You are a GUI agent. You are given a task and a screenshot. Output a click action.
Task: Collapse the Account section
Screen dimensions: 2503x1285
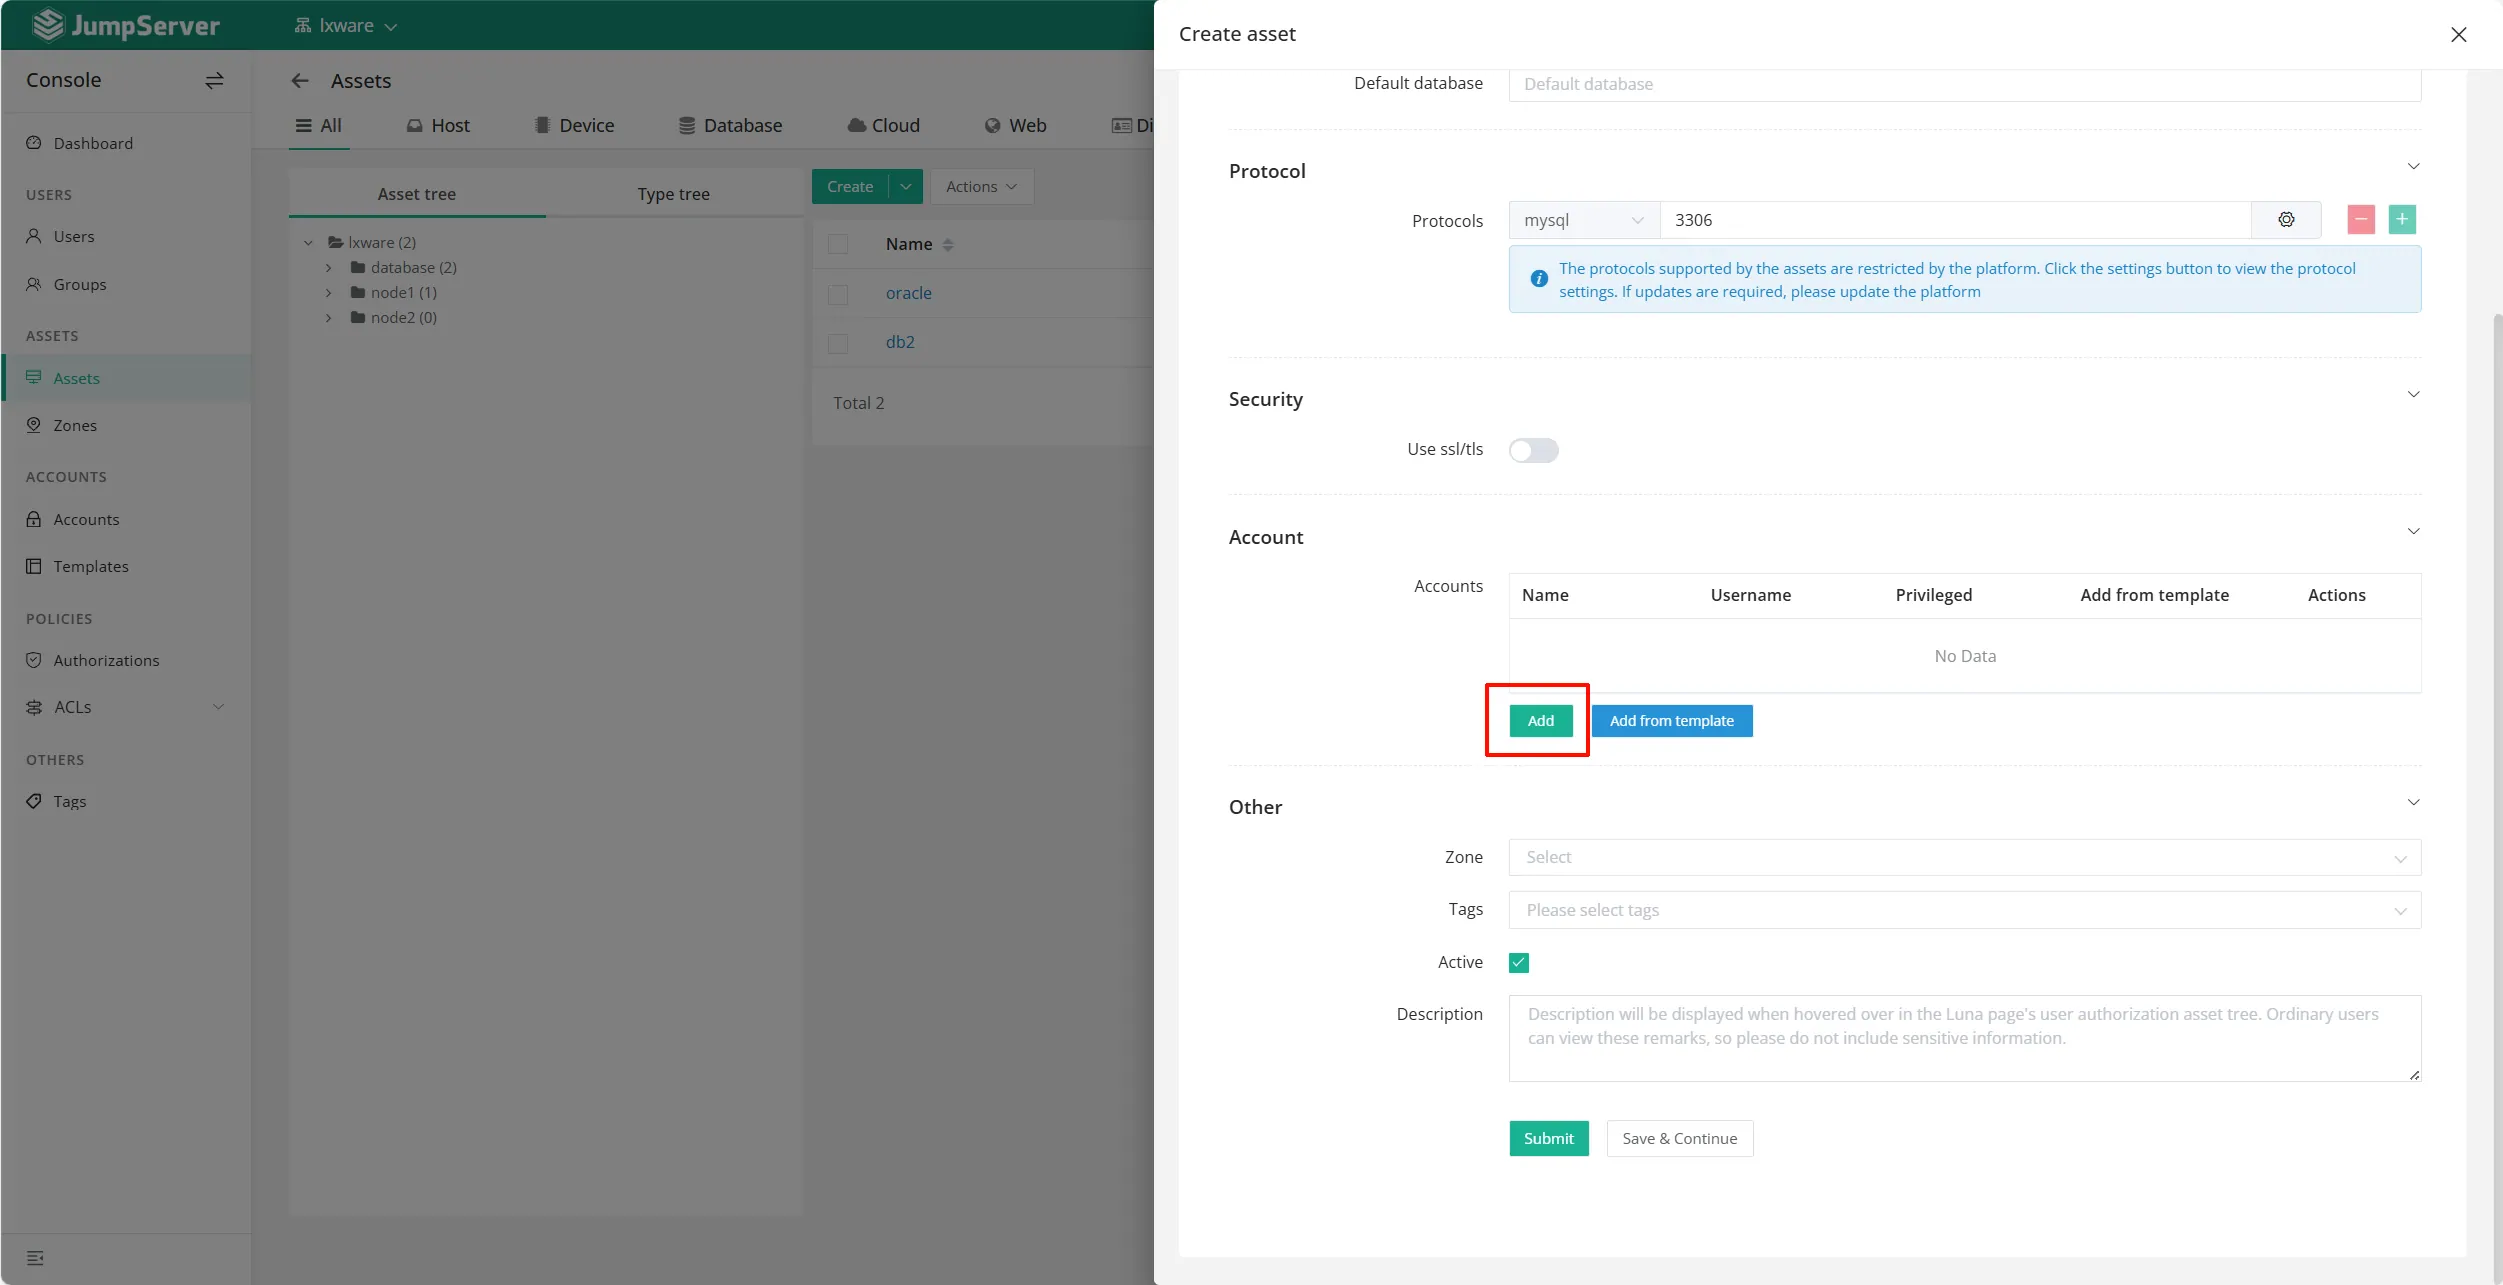coord(2413,532)
